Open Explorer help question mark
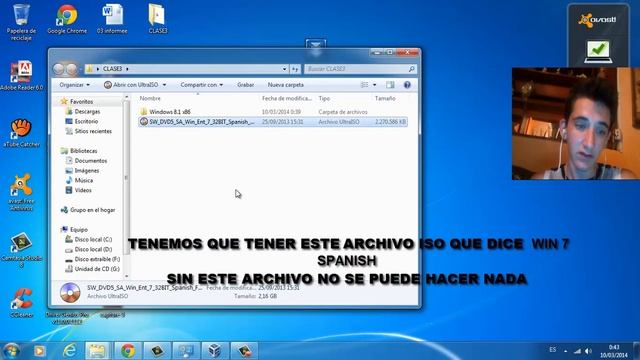This screenshot has width=640, height=360. point(407,85)
